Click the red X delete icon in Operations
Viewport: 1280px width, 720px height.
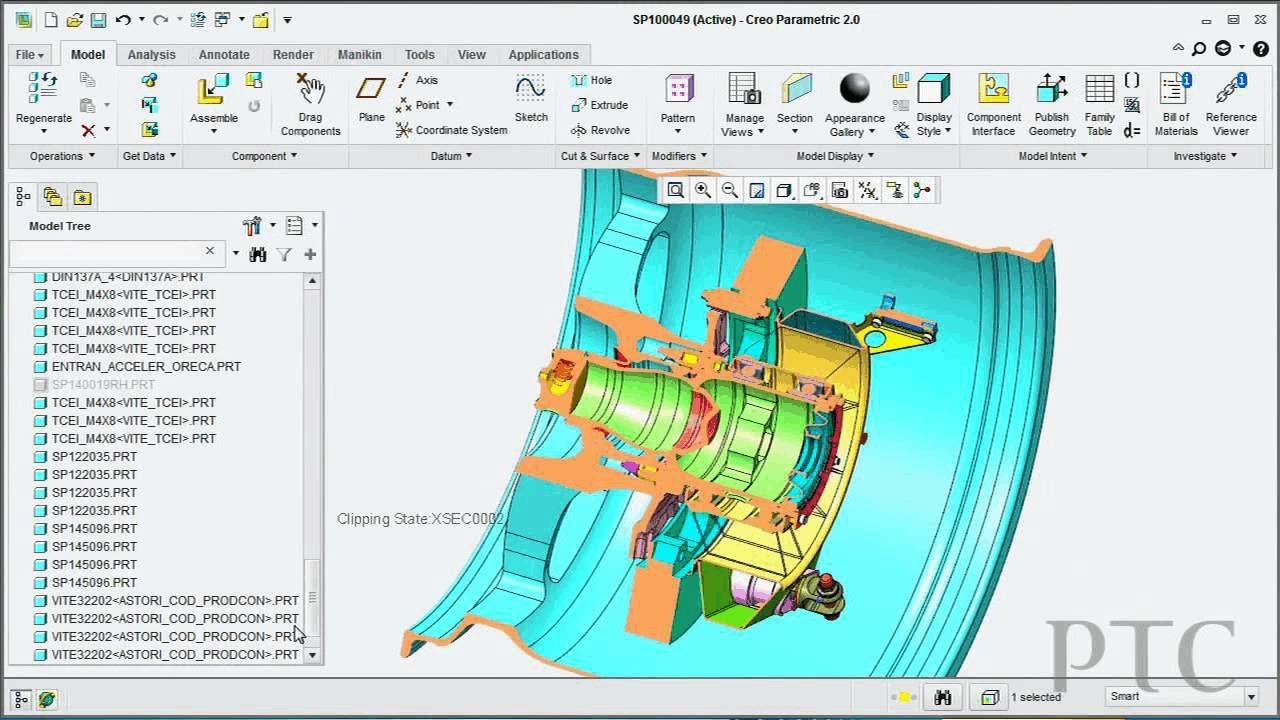tap(88, 130)
